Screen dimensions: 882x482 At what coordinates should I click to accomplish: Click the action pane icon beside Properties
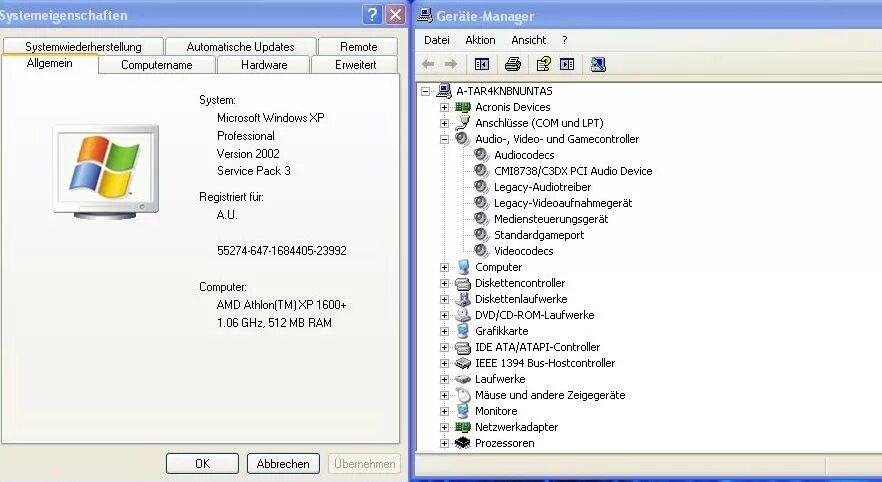tap(567, 64)
